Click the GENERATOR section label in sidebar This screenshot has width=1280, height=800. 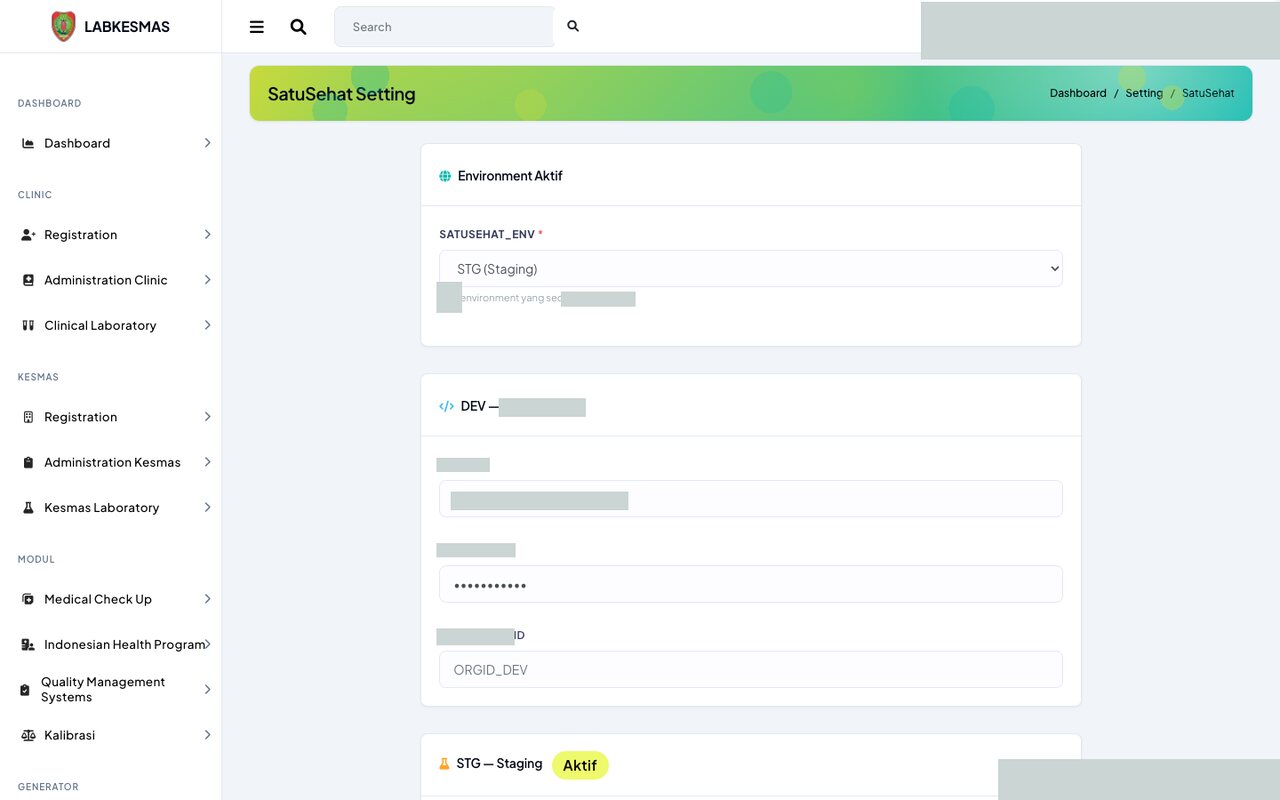(48, 787)
